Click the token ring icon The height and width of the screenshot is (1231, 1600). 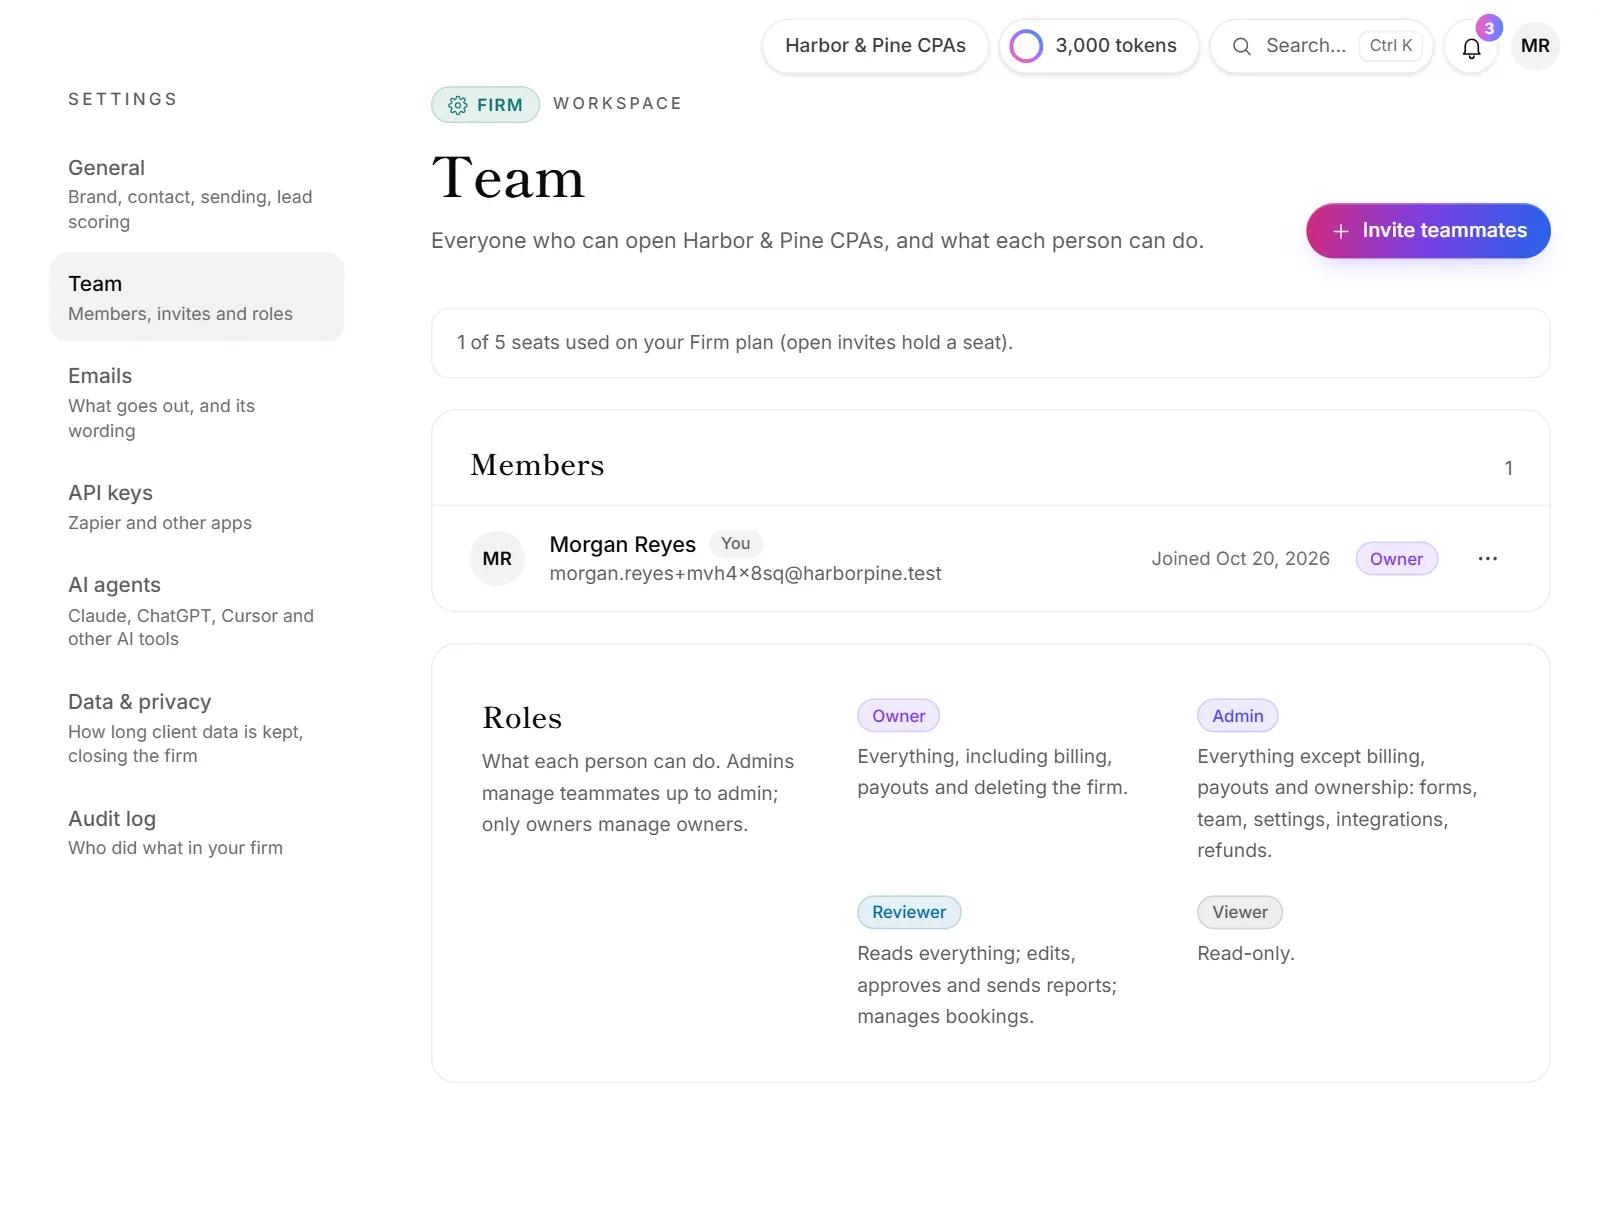[x=1026, y=46]
